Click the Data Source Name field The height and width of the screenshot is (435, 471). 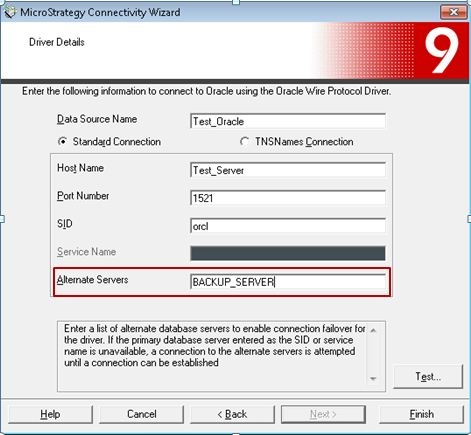tap(288, 121)
